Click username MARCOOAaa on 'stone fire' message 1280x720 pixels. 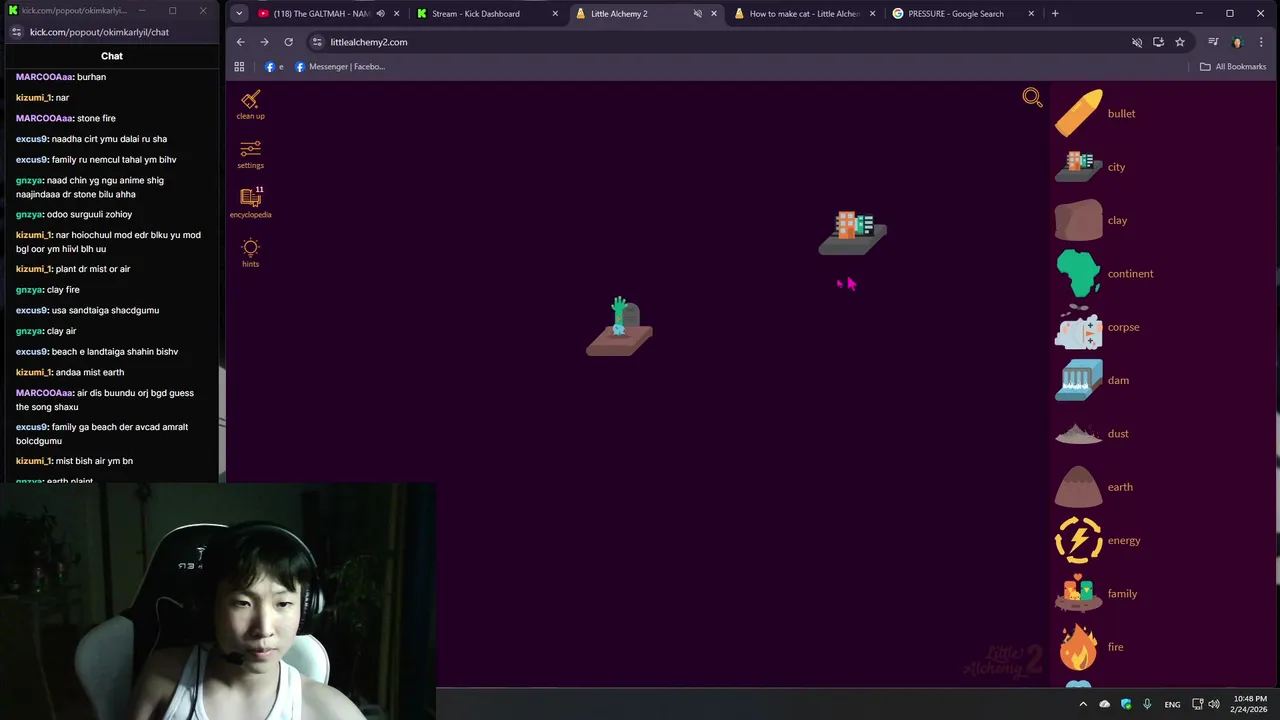pyautogui.click(x=45, y=118)
